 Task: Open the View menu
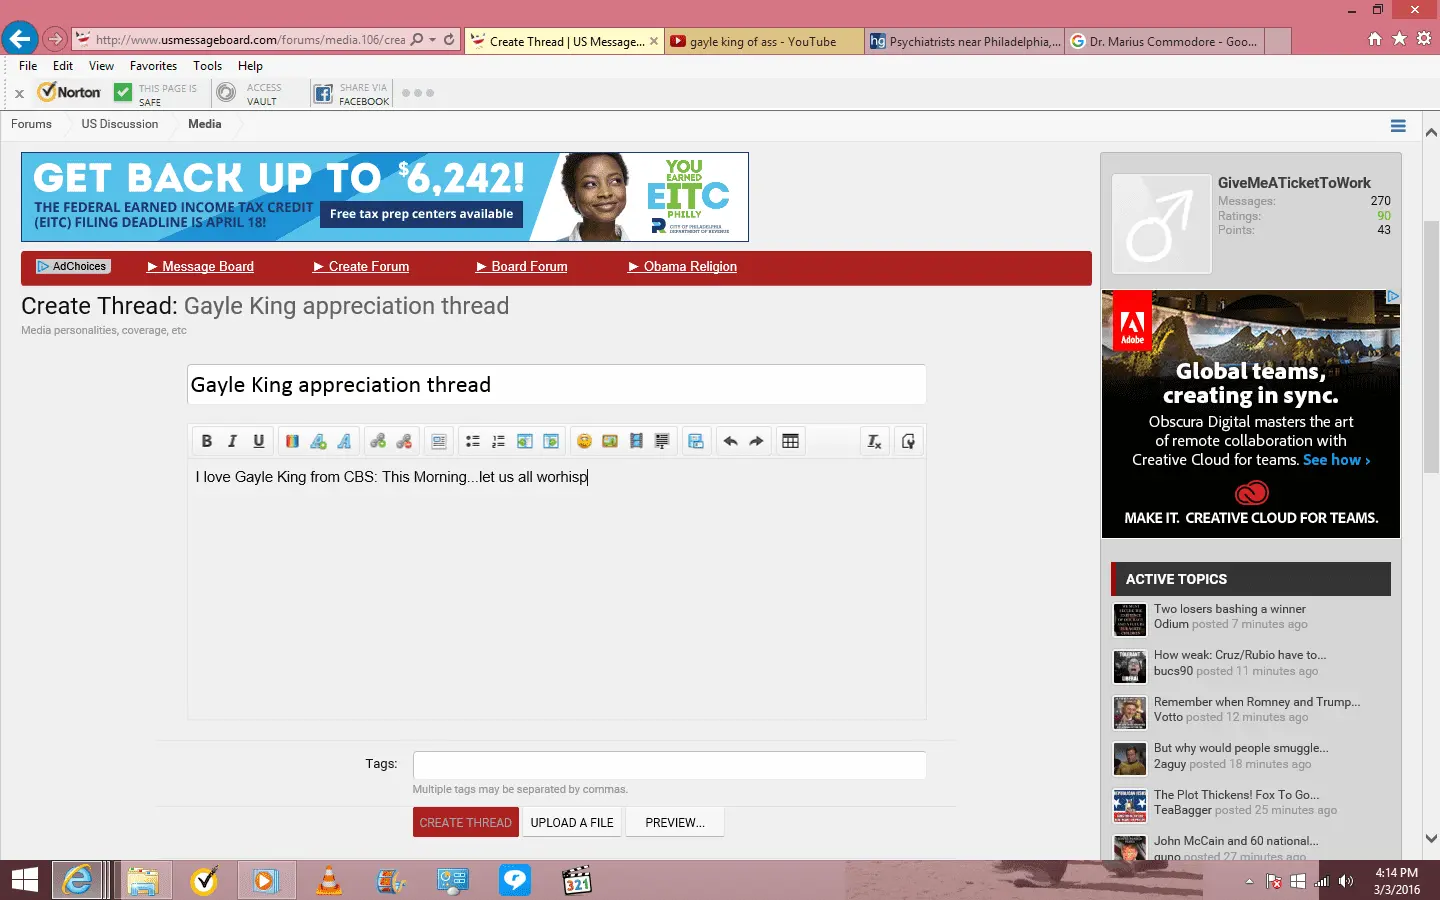[x=101, y=66]
